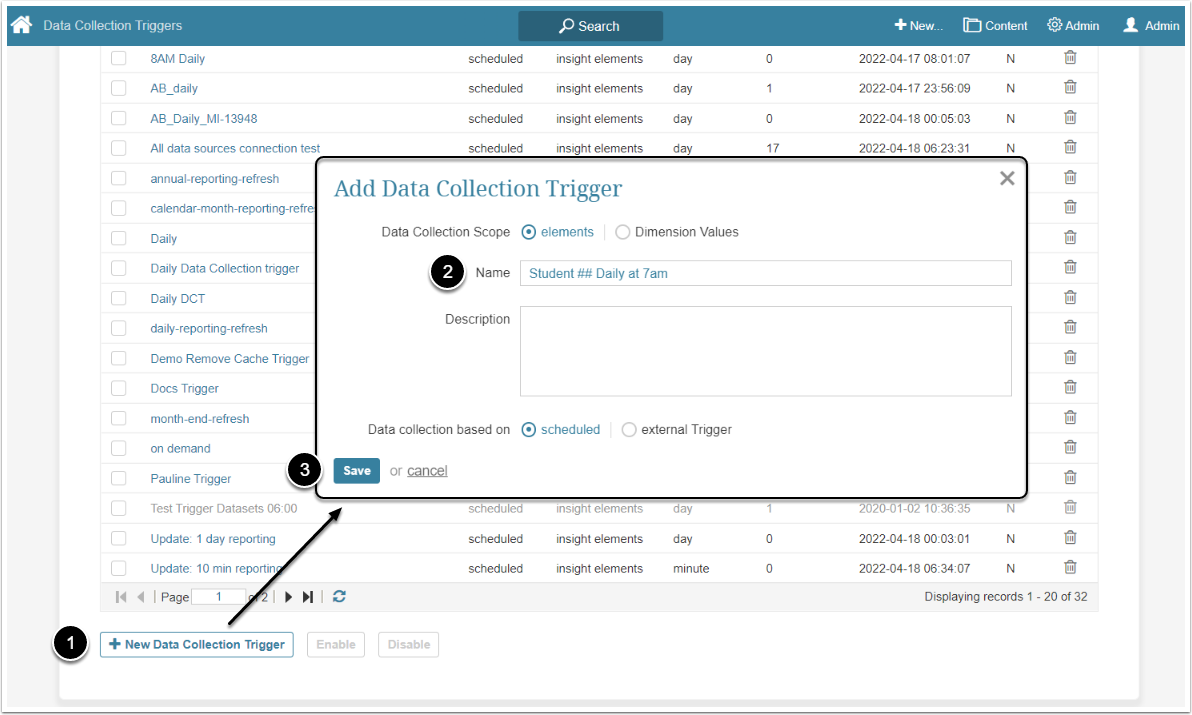1192x715 pixels.
Task: Select the elements scope radio button
Action: point(529,233)
